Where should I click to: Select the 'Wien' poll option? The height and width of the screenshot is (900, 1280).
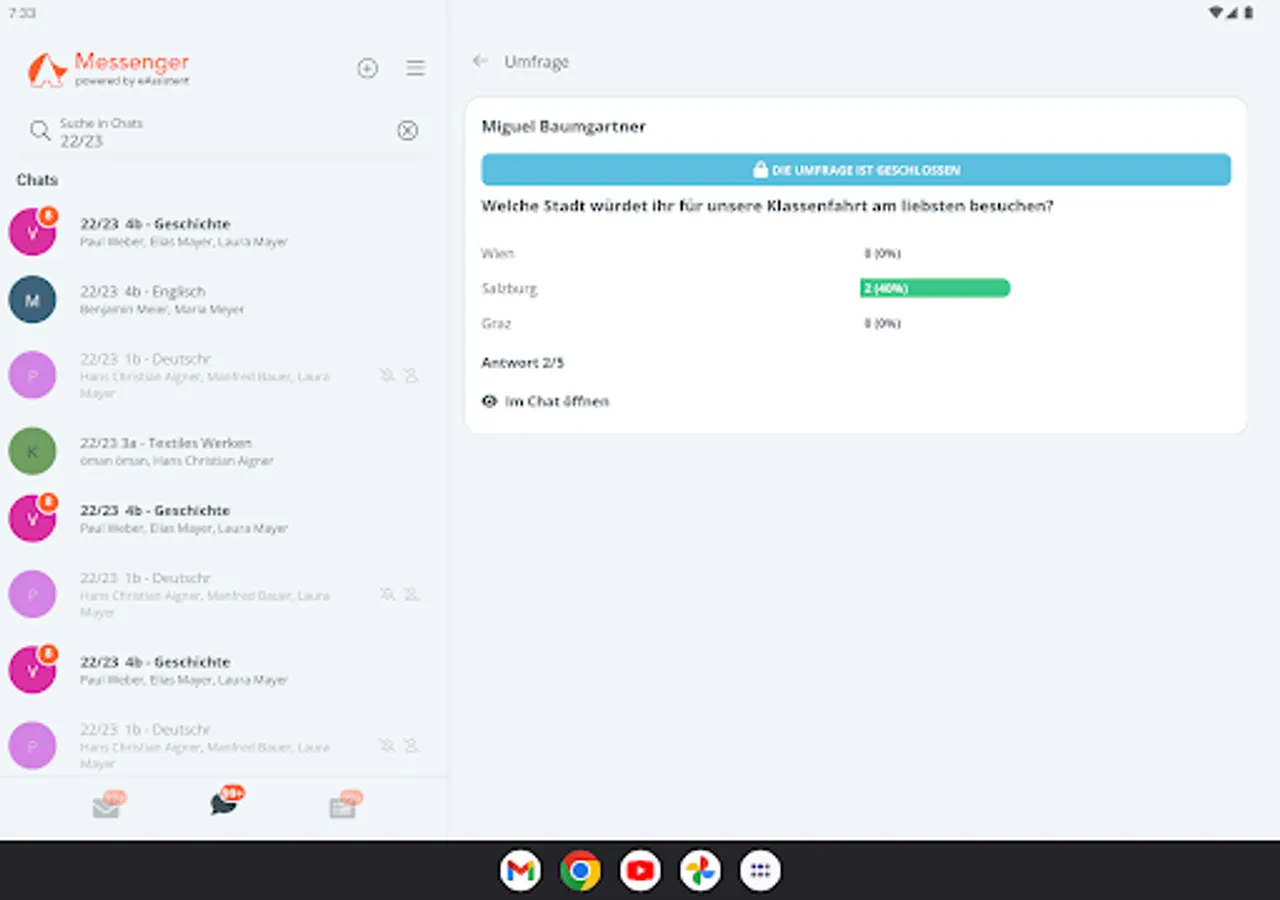498,253
